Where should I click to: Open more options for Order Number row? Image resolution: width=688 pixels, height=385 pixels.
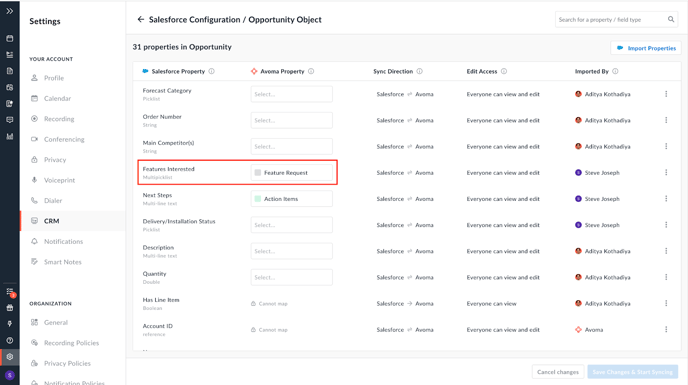666,120
